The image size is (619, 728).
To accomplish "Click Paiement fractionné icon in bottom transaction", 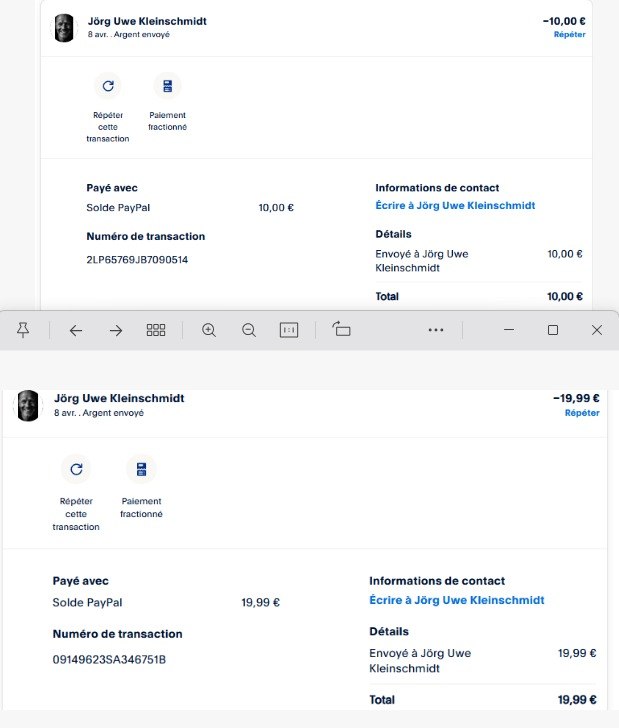I will point(142,469).
